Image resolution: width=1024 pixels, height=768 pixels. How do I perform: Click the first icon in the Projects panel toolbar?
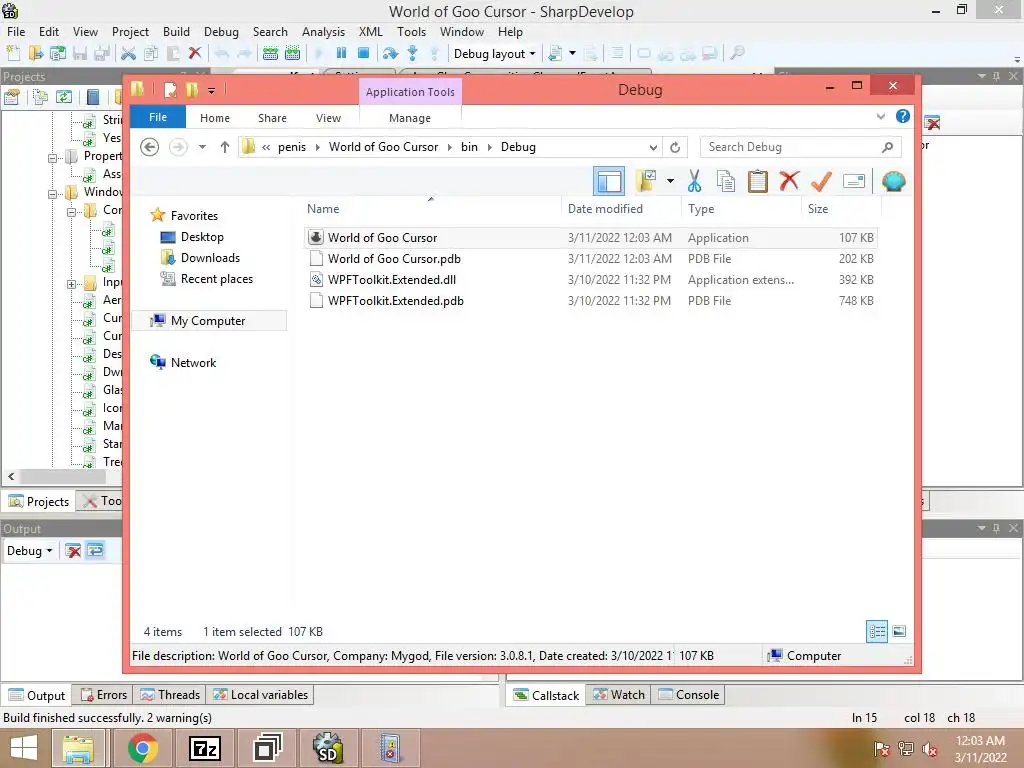point(12,97)
